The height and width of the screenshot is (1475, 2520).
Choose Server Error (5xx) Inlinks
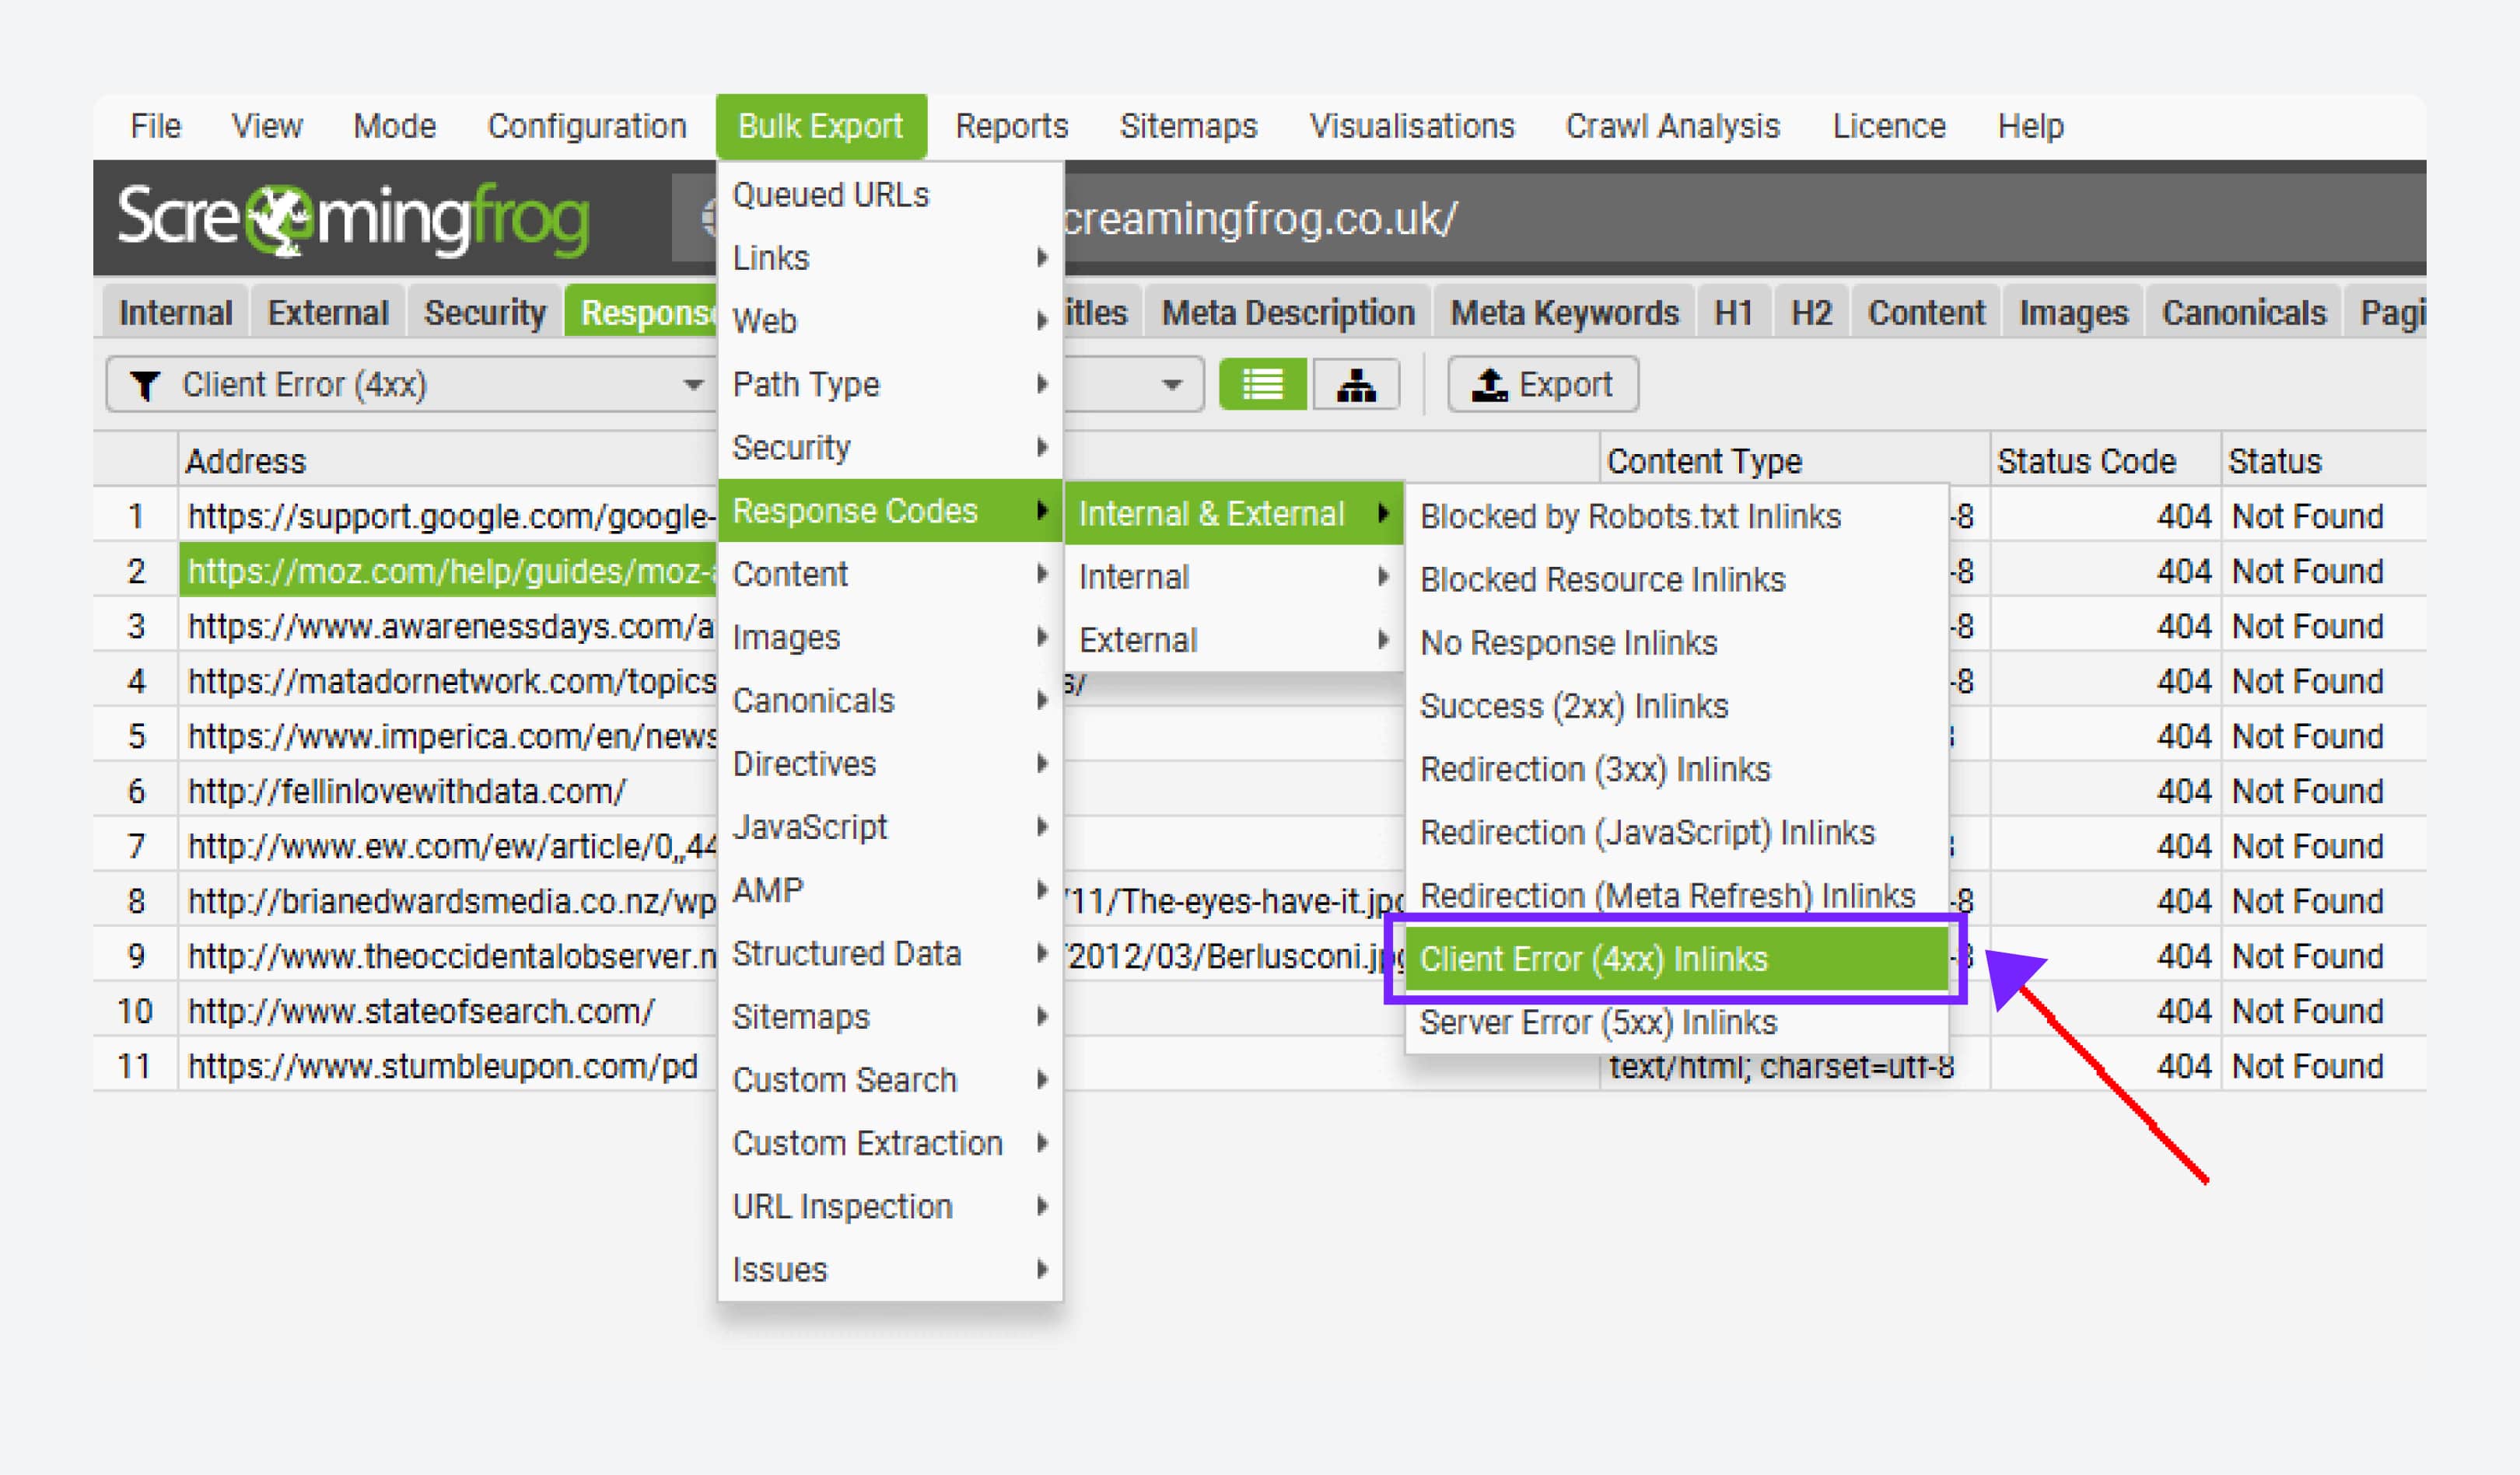click(1677, 1022)
